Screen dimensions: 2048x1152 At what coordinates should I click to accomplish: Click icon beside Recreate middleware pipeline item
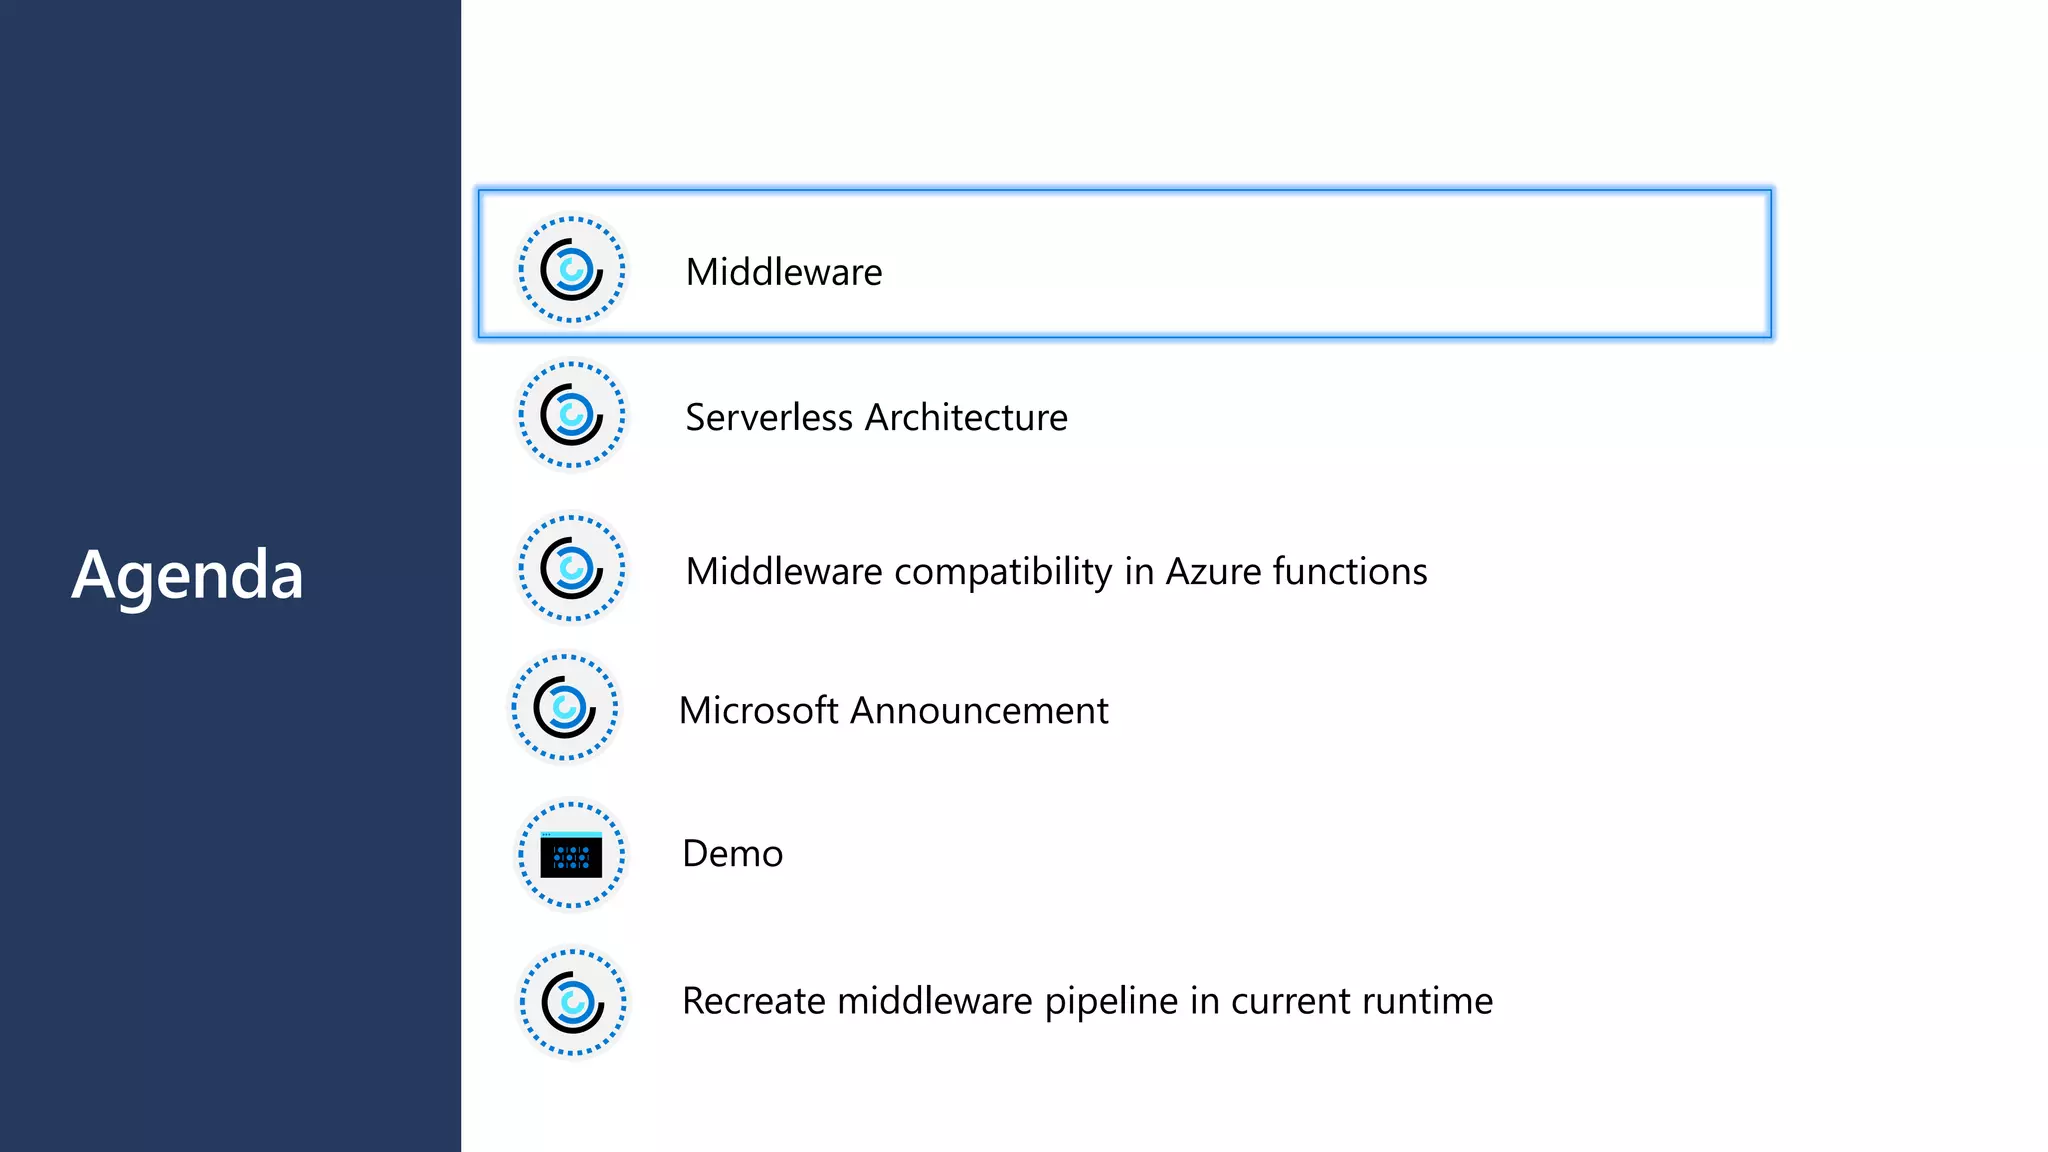(x=572, y=1001)
